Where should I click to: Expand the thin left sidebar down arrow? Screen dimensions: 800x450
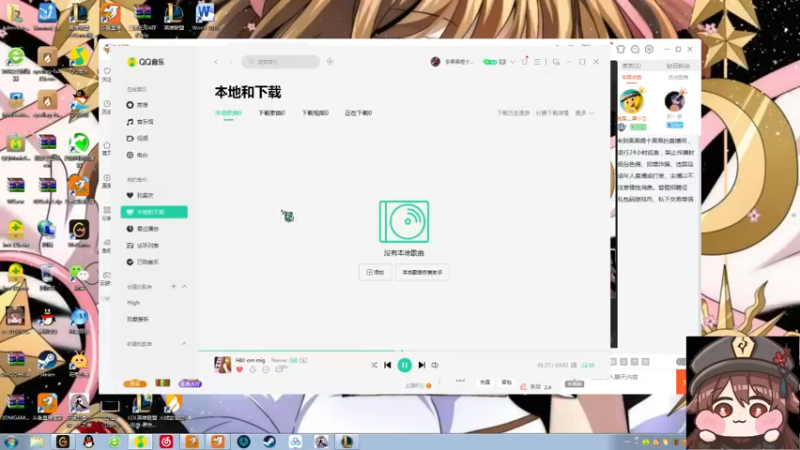(107, 299)
